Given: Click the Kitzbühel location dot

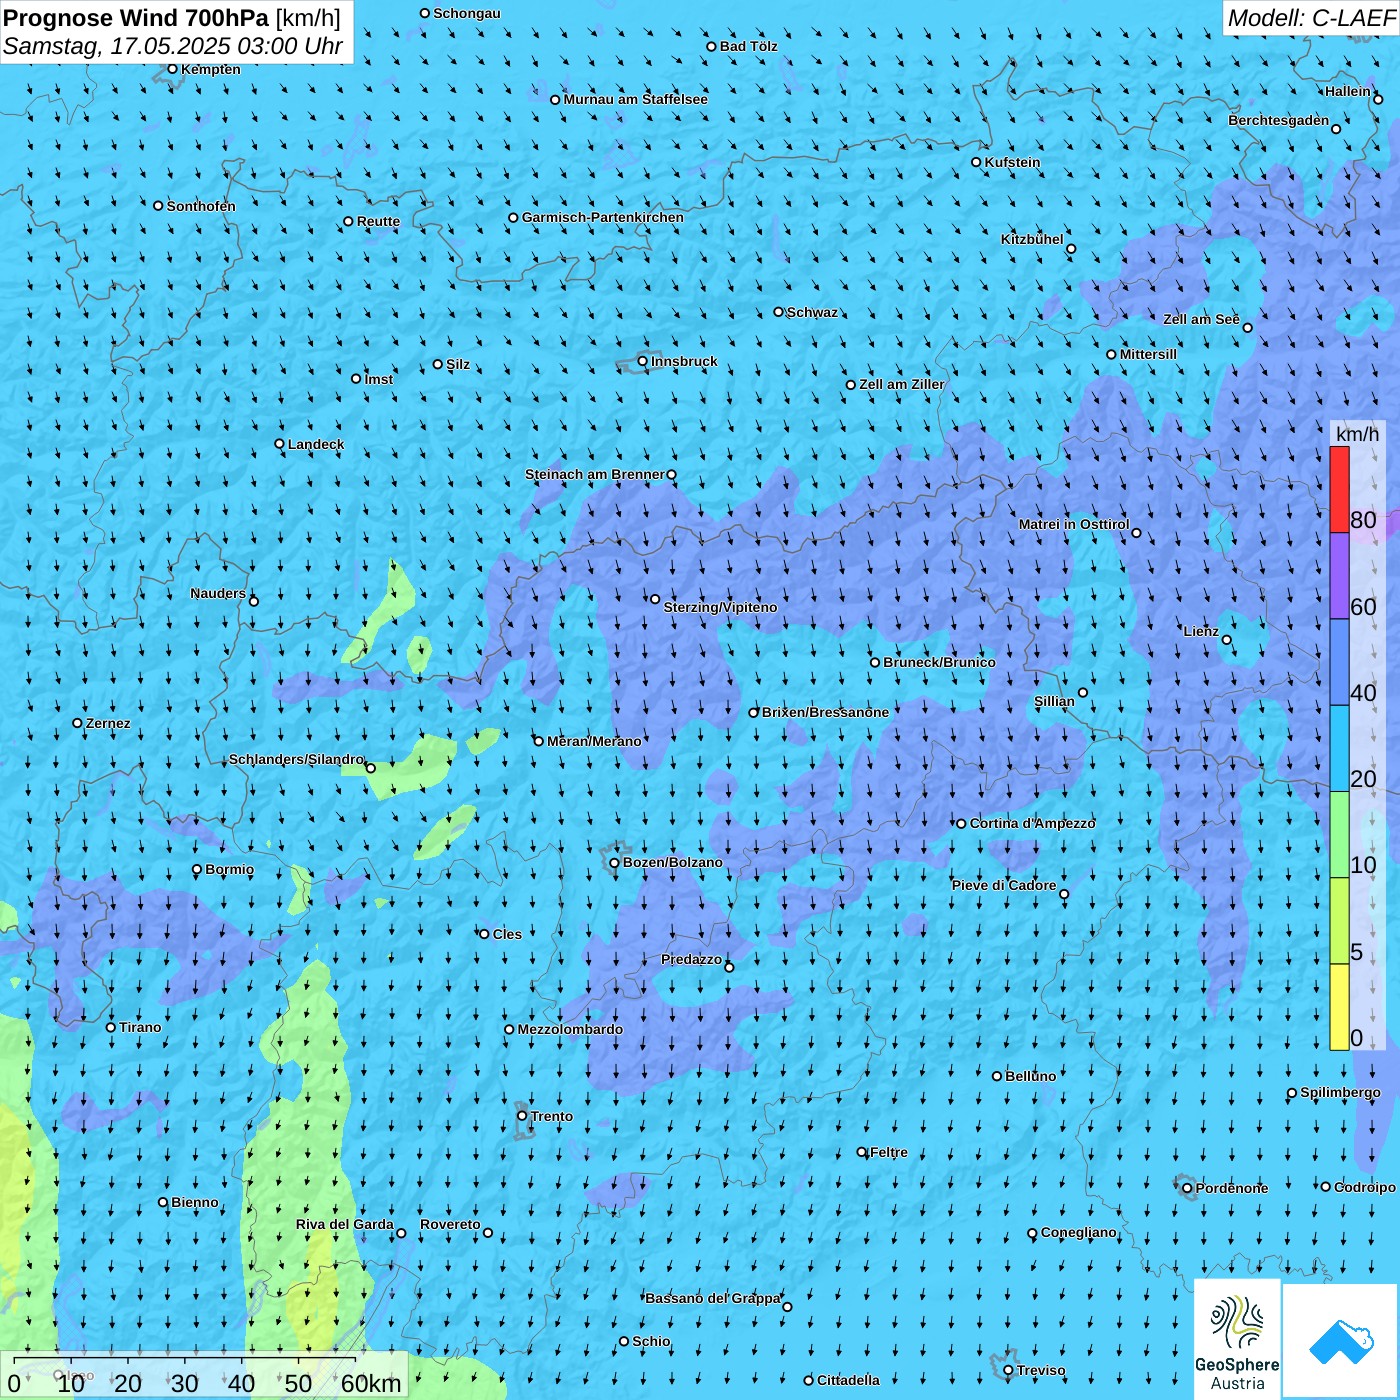Looking at the screenshot, I should pos(1071,249).
